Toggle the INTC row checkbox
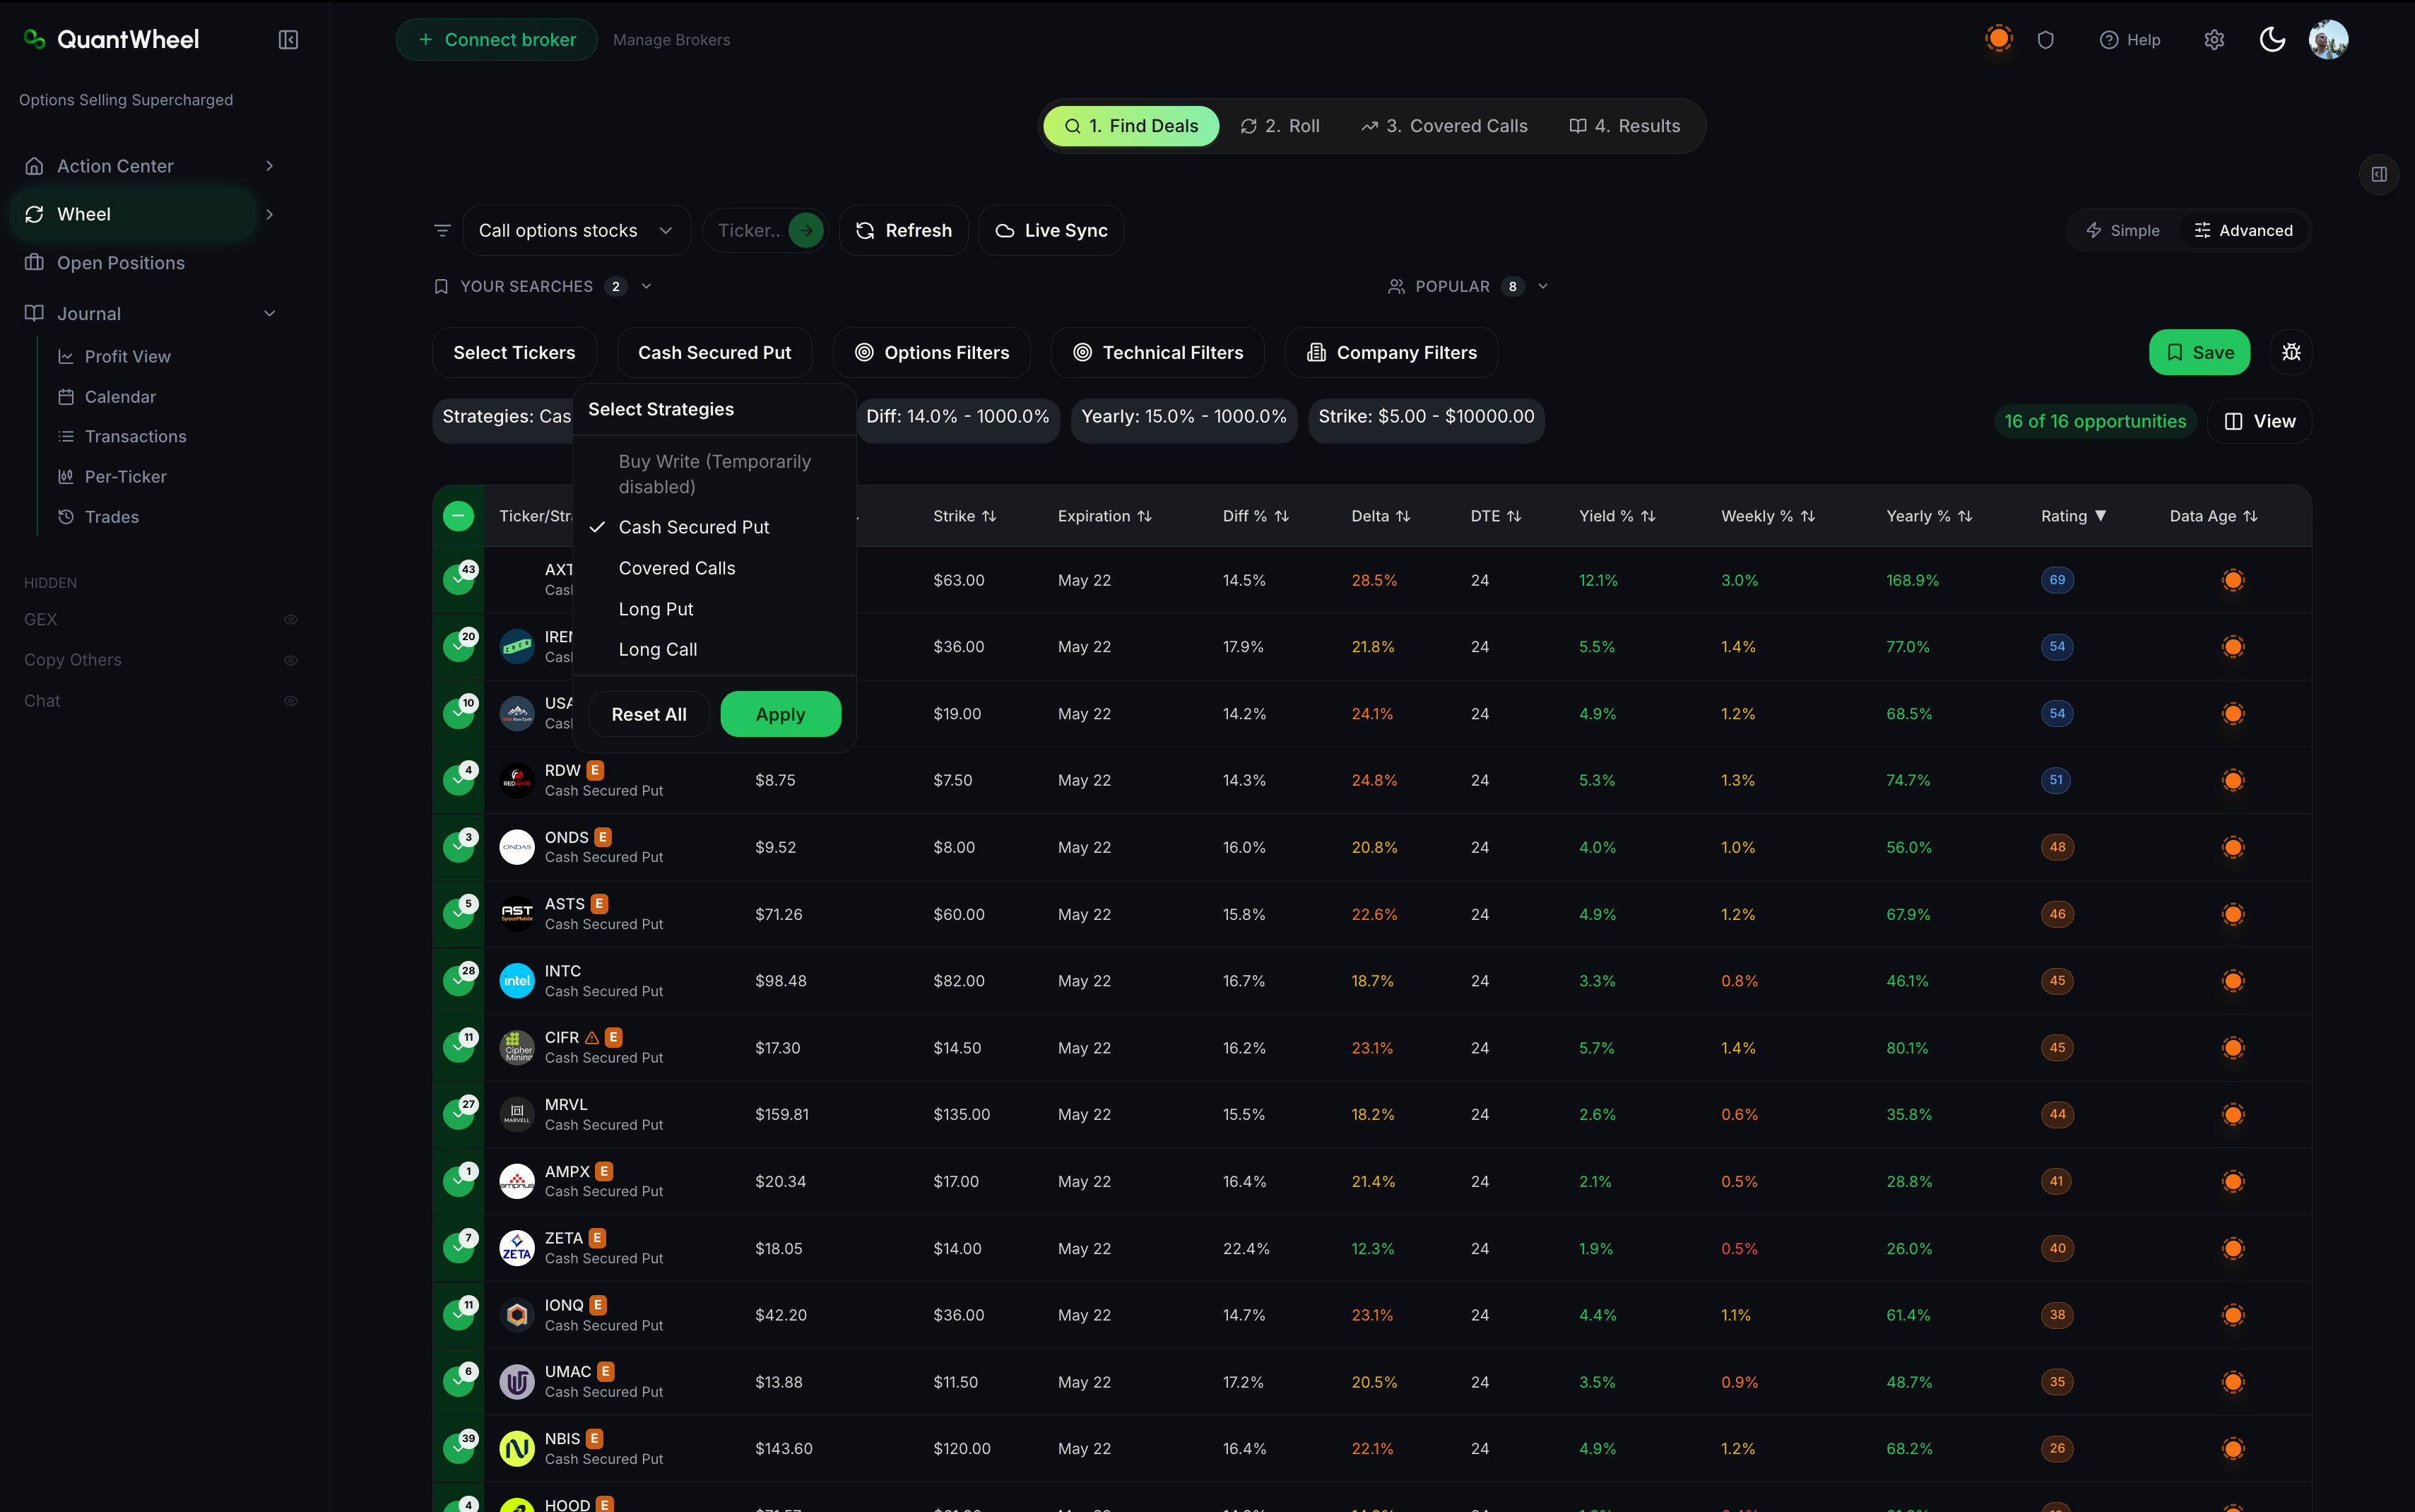 459,981
